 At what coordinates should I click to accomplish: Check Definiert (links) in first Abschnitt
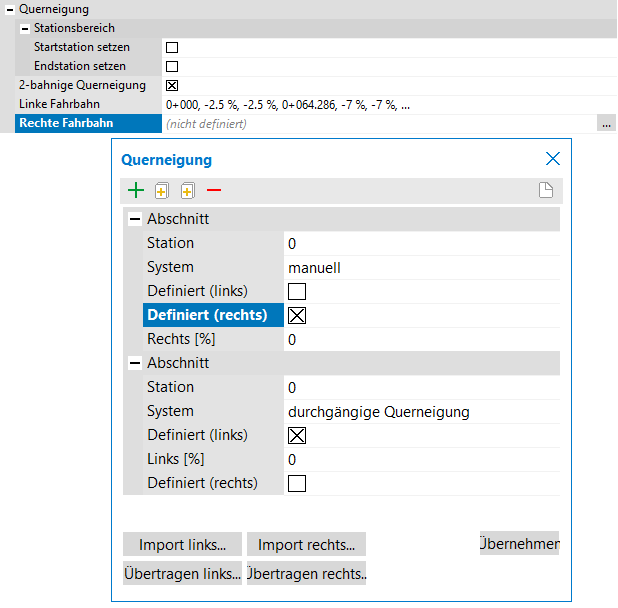coord(297,291)
